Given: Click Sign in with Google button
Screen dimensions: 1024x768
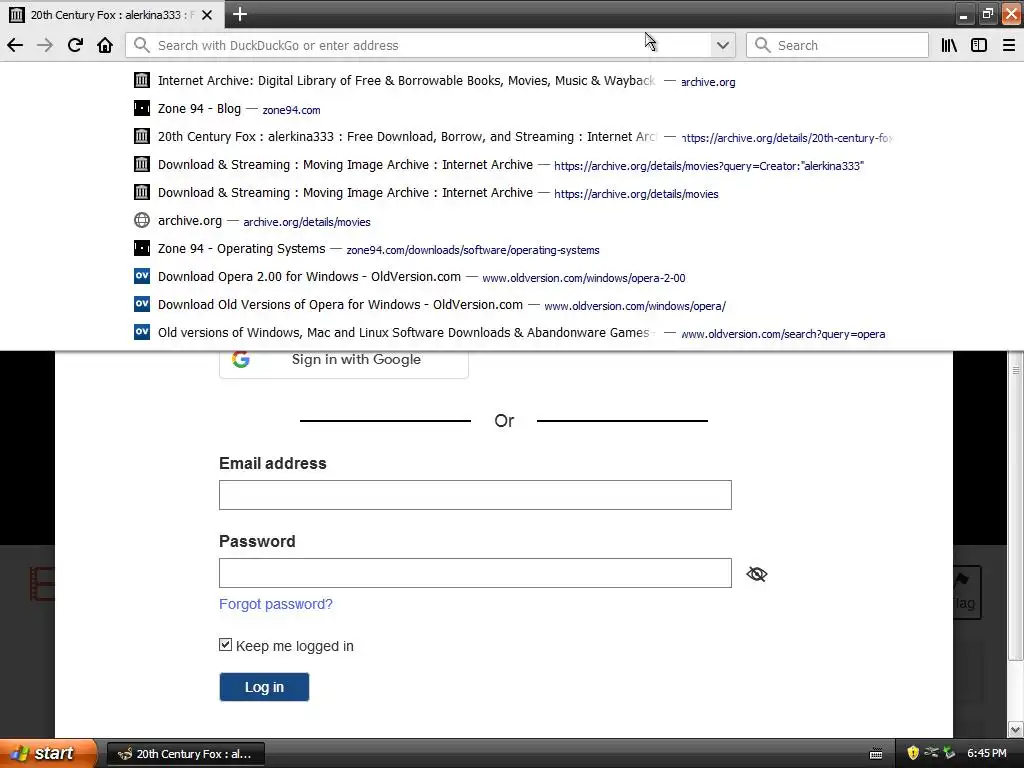Looking at the screenshot, I should coord(344,362).
